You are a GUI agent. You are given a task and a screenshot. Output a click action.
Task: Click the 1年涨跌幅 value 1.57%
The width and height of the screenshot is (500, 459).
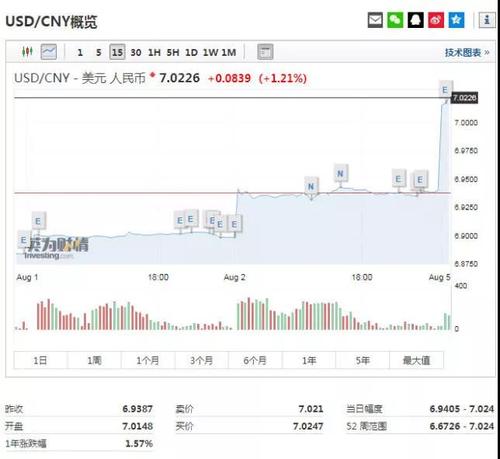139,444
